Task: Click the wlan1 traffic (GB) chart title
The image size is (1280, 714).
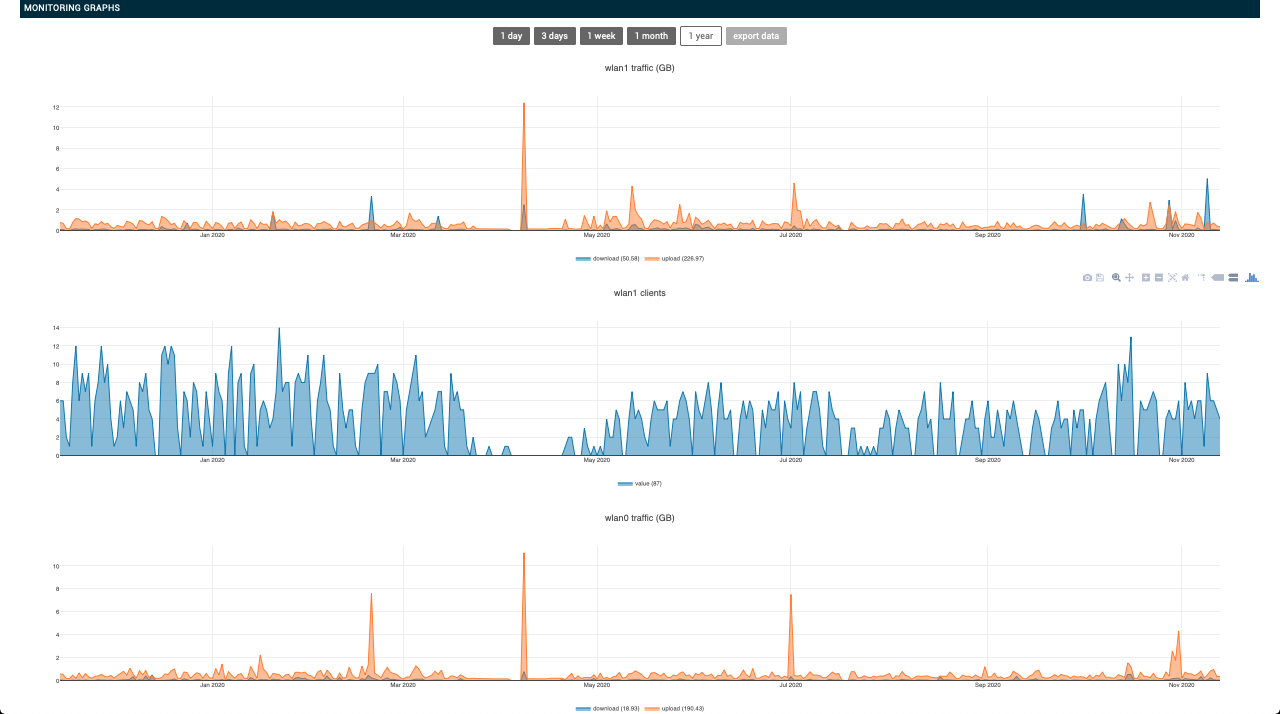Action: (640, 68)
